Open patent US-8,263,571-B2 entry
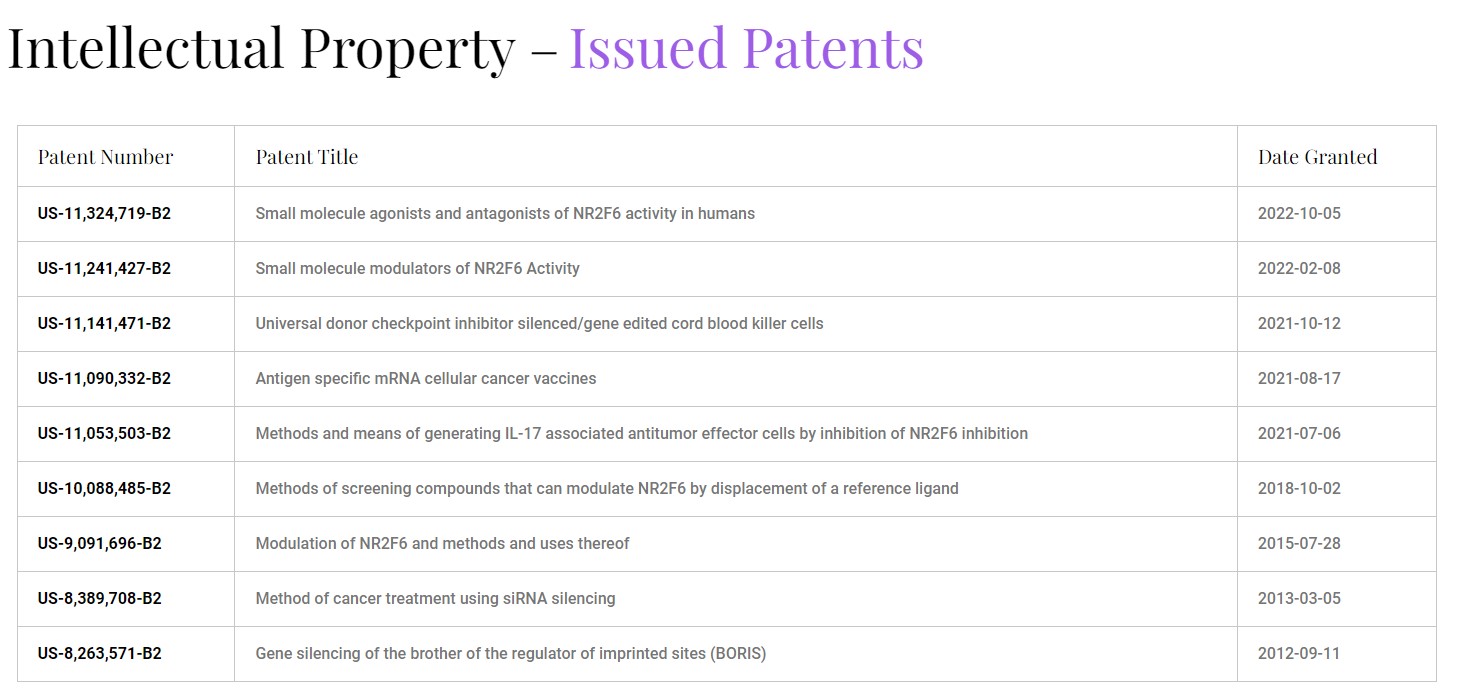 click(x=100, y=653)
